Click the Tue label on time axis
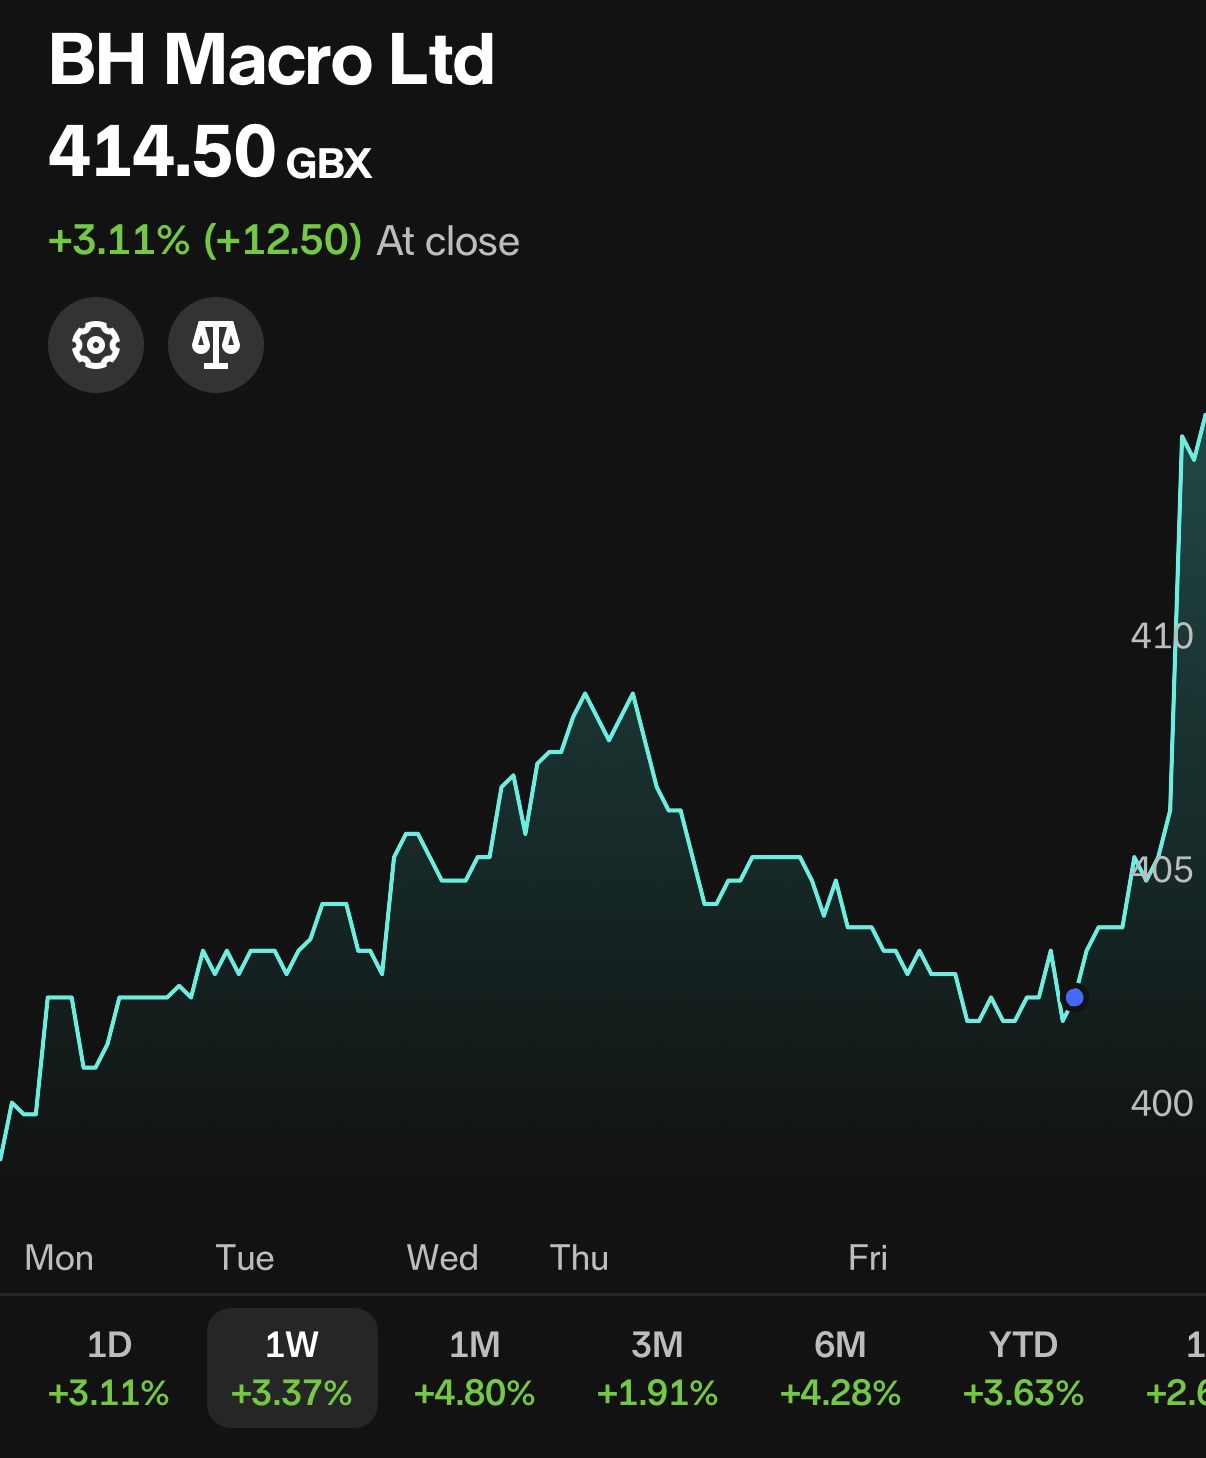The image size is (1206, 1458). tap(245, 1257)
